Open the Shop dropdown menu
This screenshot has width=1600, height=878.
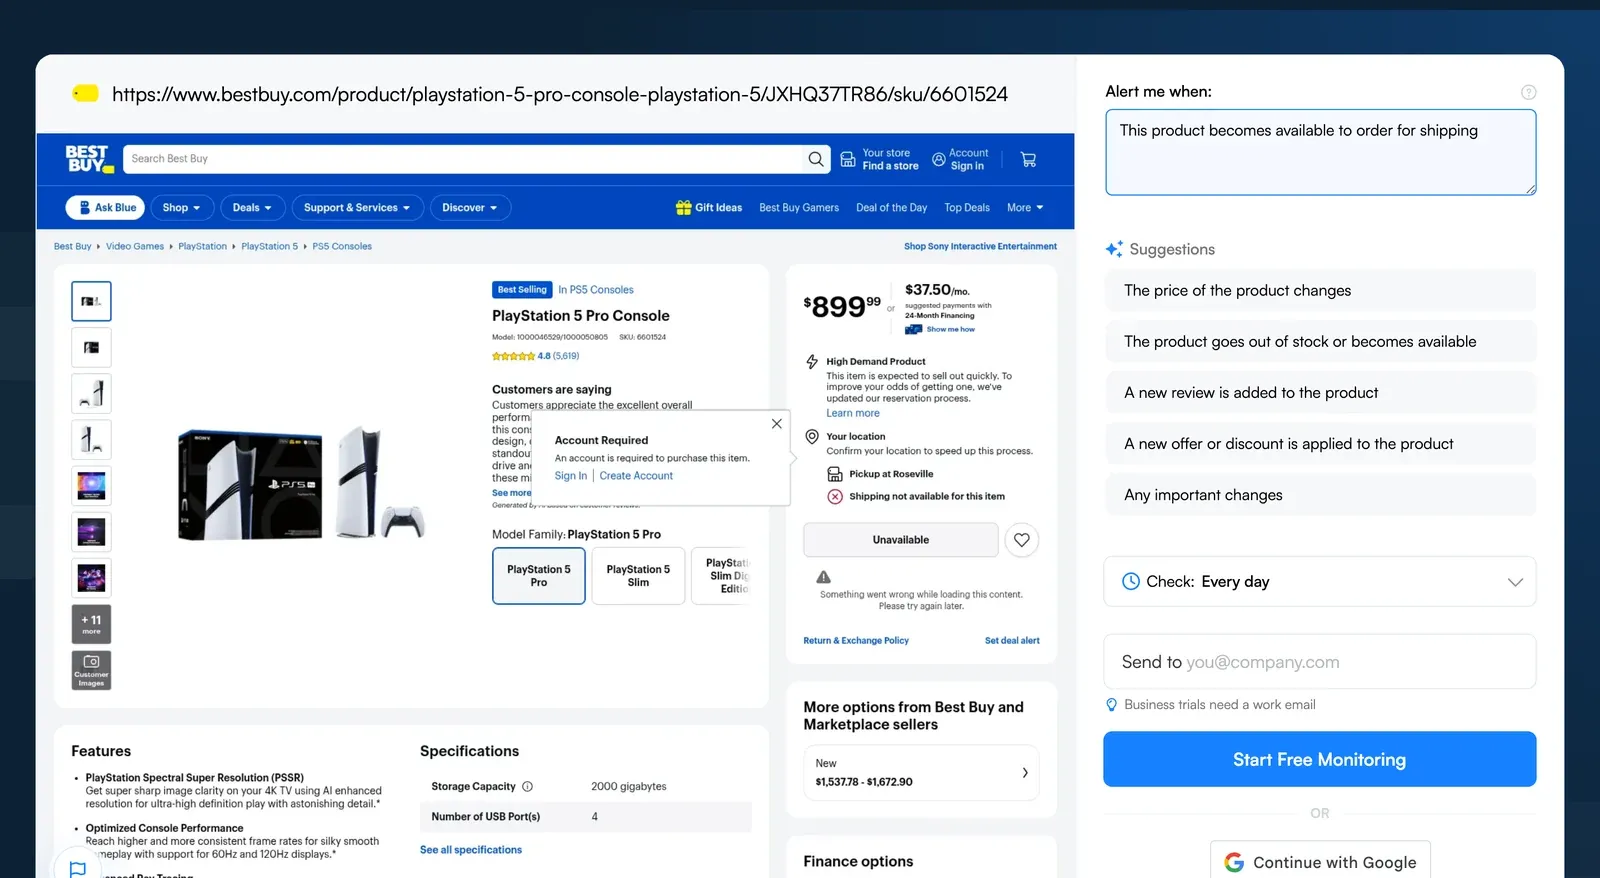181,208
